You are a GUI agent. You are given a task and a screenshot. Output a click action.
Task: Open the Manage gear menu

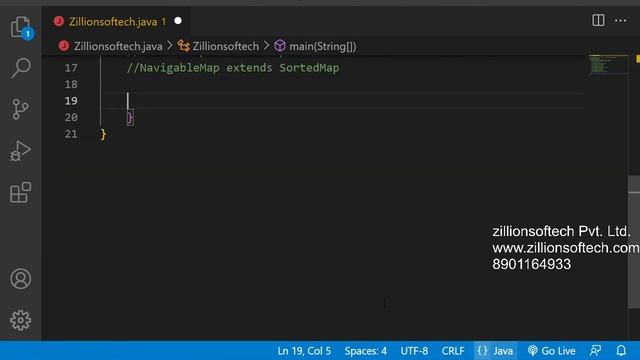tap(20, 320)
